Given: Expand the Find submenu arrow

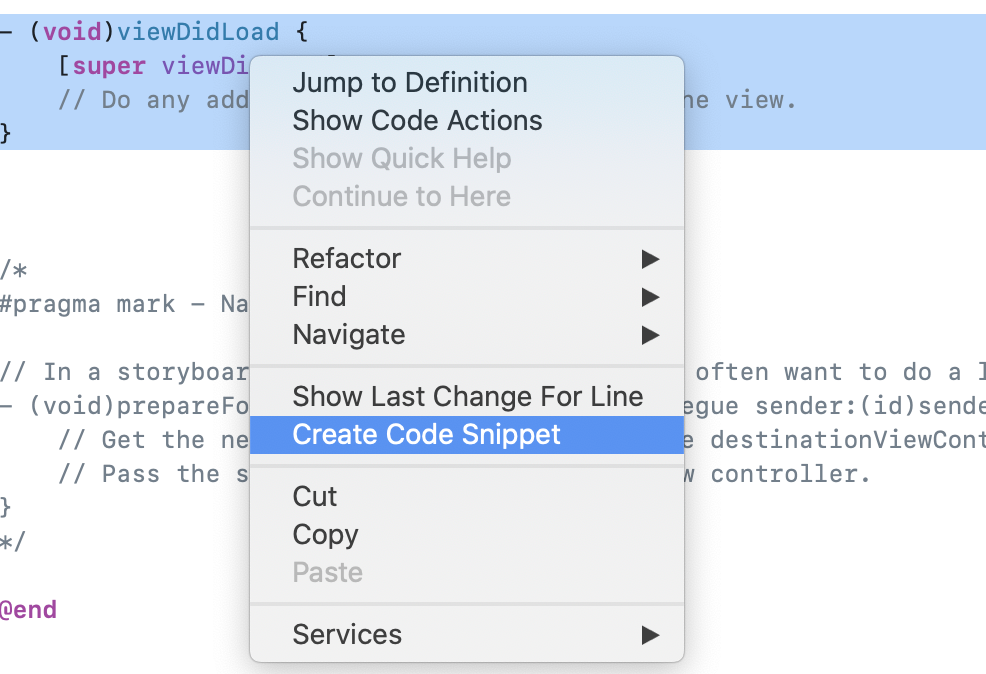Looking at the screenshot, I should [650, 297].
